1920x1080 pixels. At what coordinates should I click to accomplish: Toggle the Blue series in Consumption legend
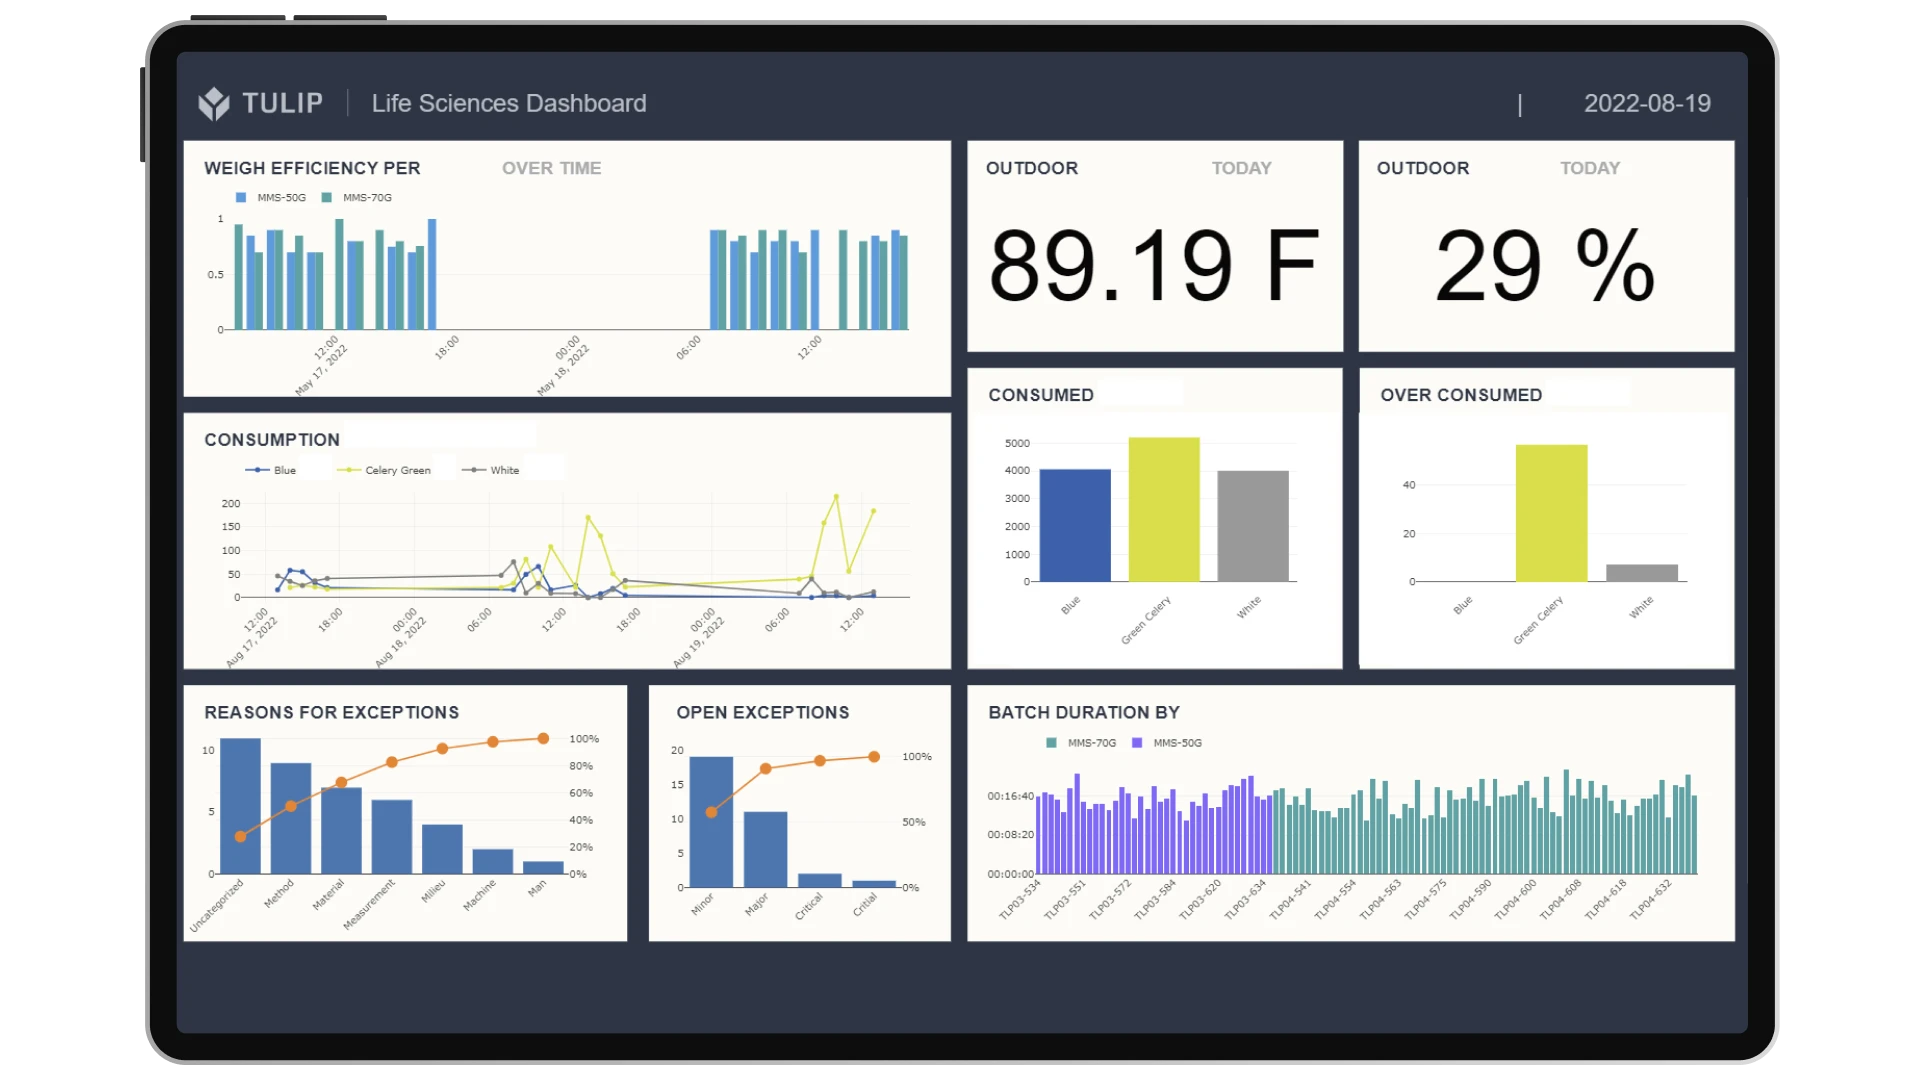coord(271,470)
